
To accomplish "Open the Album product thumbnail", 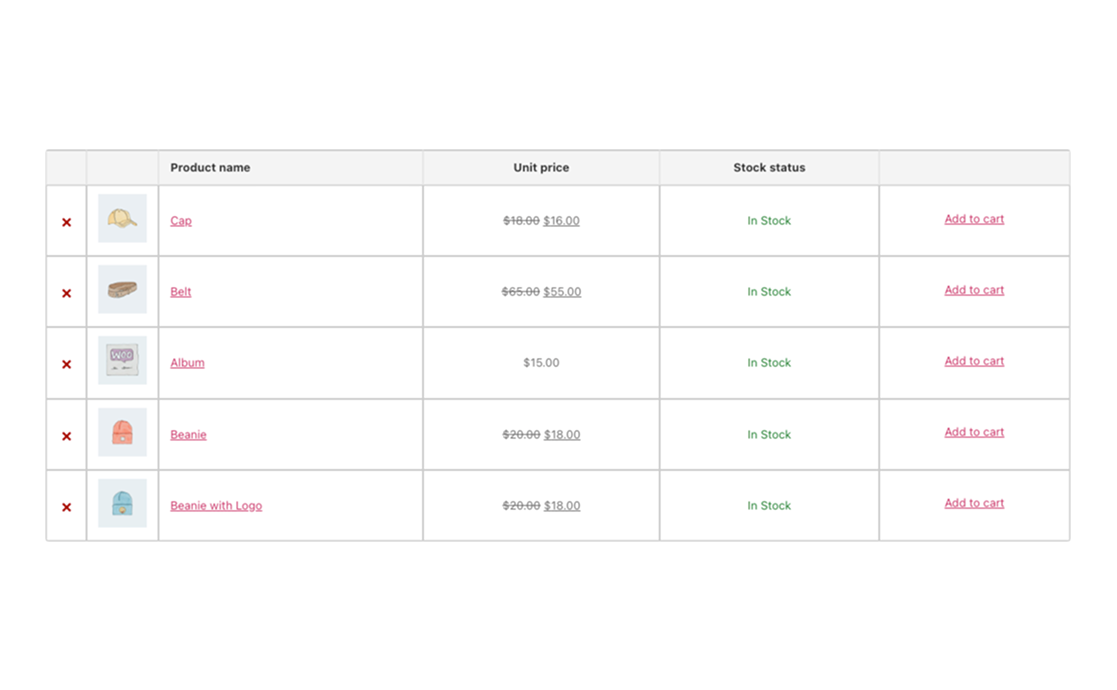I will pos(122,361).
